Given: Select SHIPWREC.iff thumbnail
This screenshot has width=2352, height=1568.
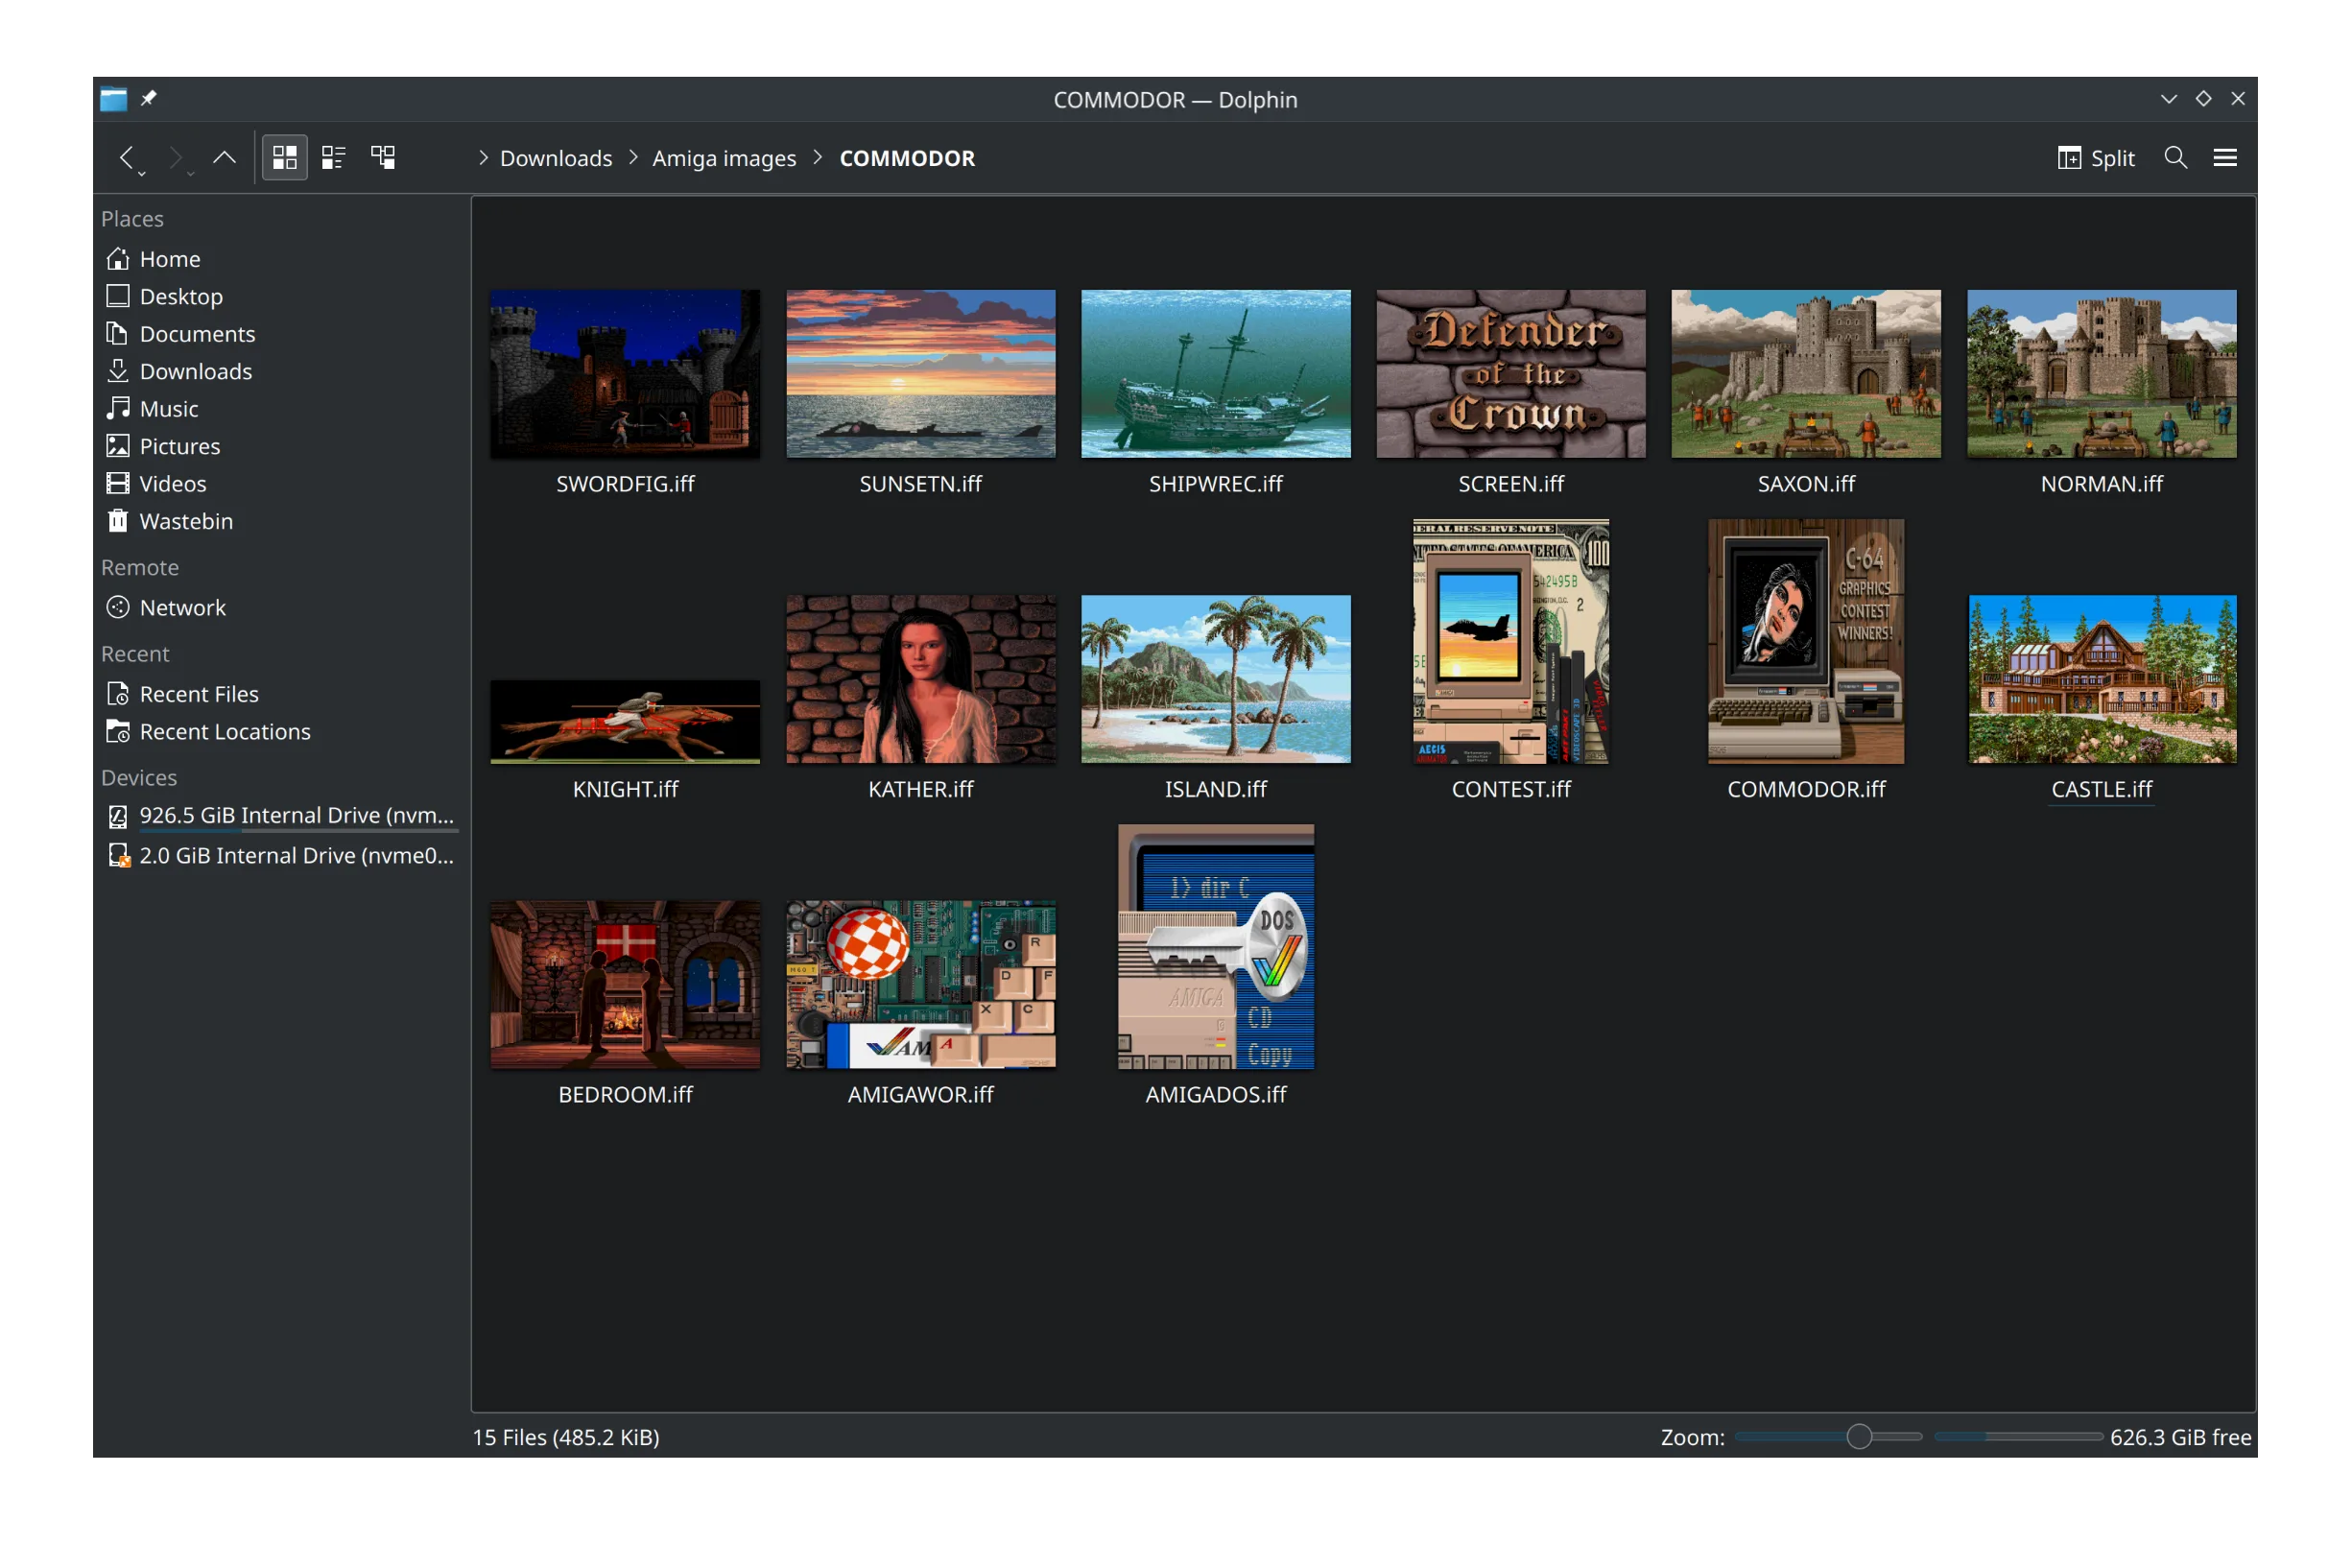Looking at the screenshot, I should coord(1216,374).
